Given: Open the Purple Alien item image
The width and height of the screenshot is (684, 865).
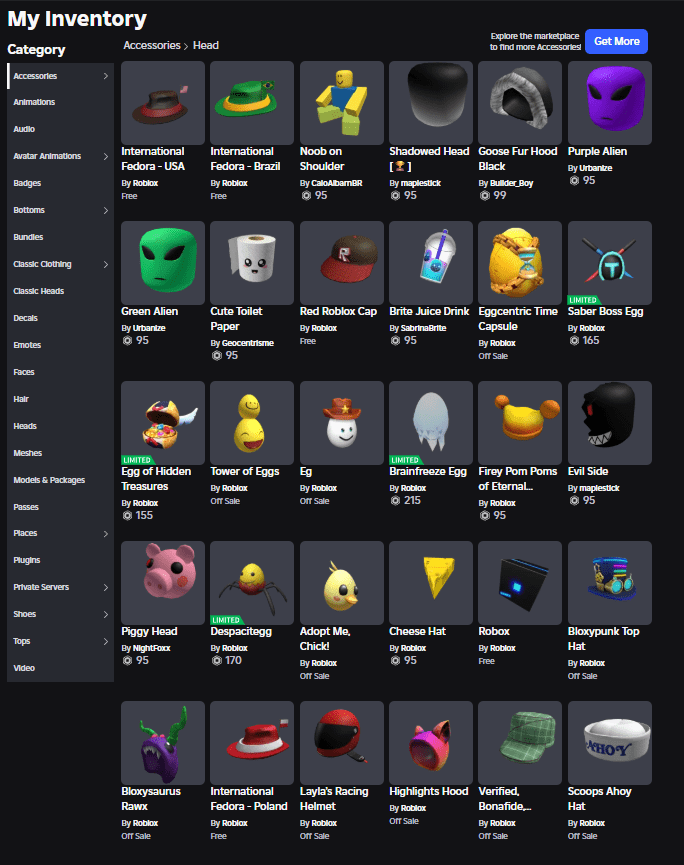Looking at the screenshot, I should coord(610,103).
